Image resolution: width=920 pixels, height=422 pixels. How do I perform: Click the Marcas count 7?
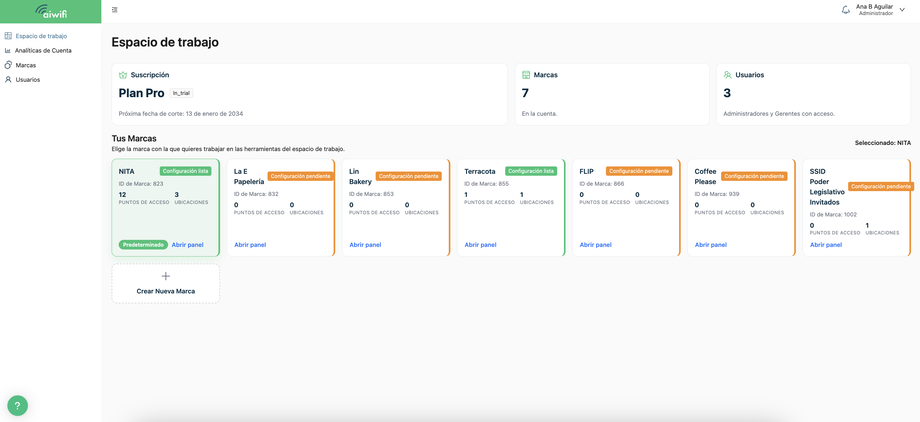[525, 93]
